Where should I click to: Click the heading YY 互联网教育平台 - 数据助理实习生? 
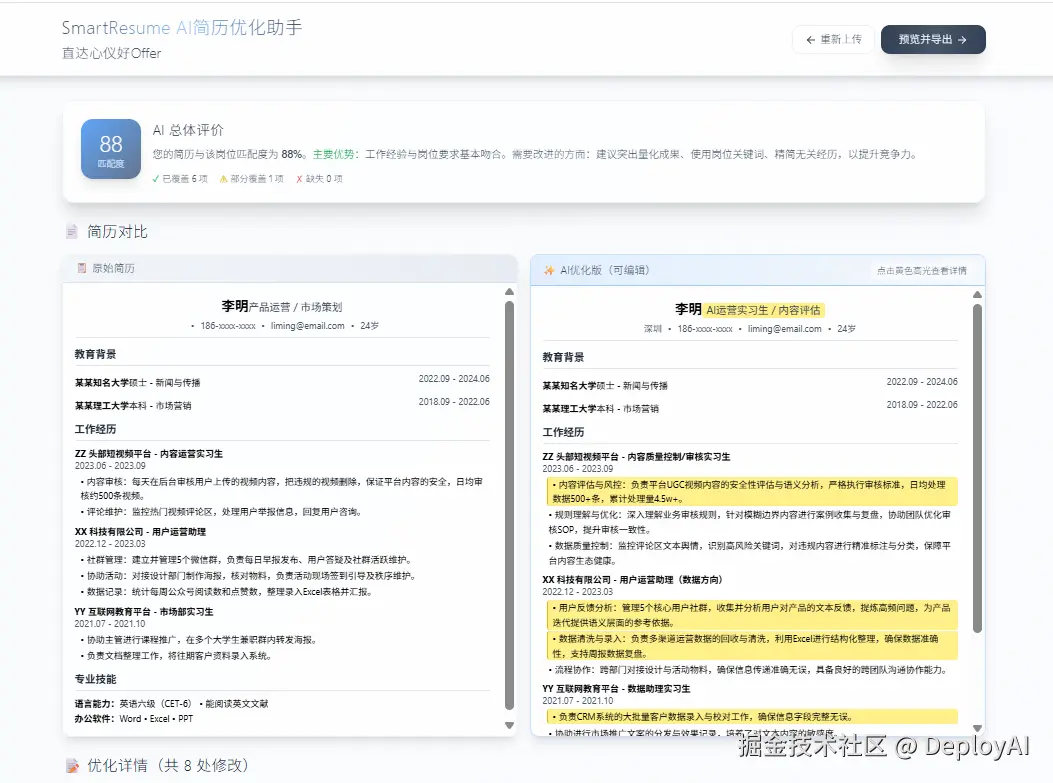[616, 689]
